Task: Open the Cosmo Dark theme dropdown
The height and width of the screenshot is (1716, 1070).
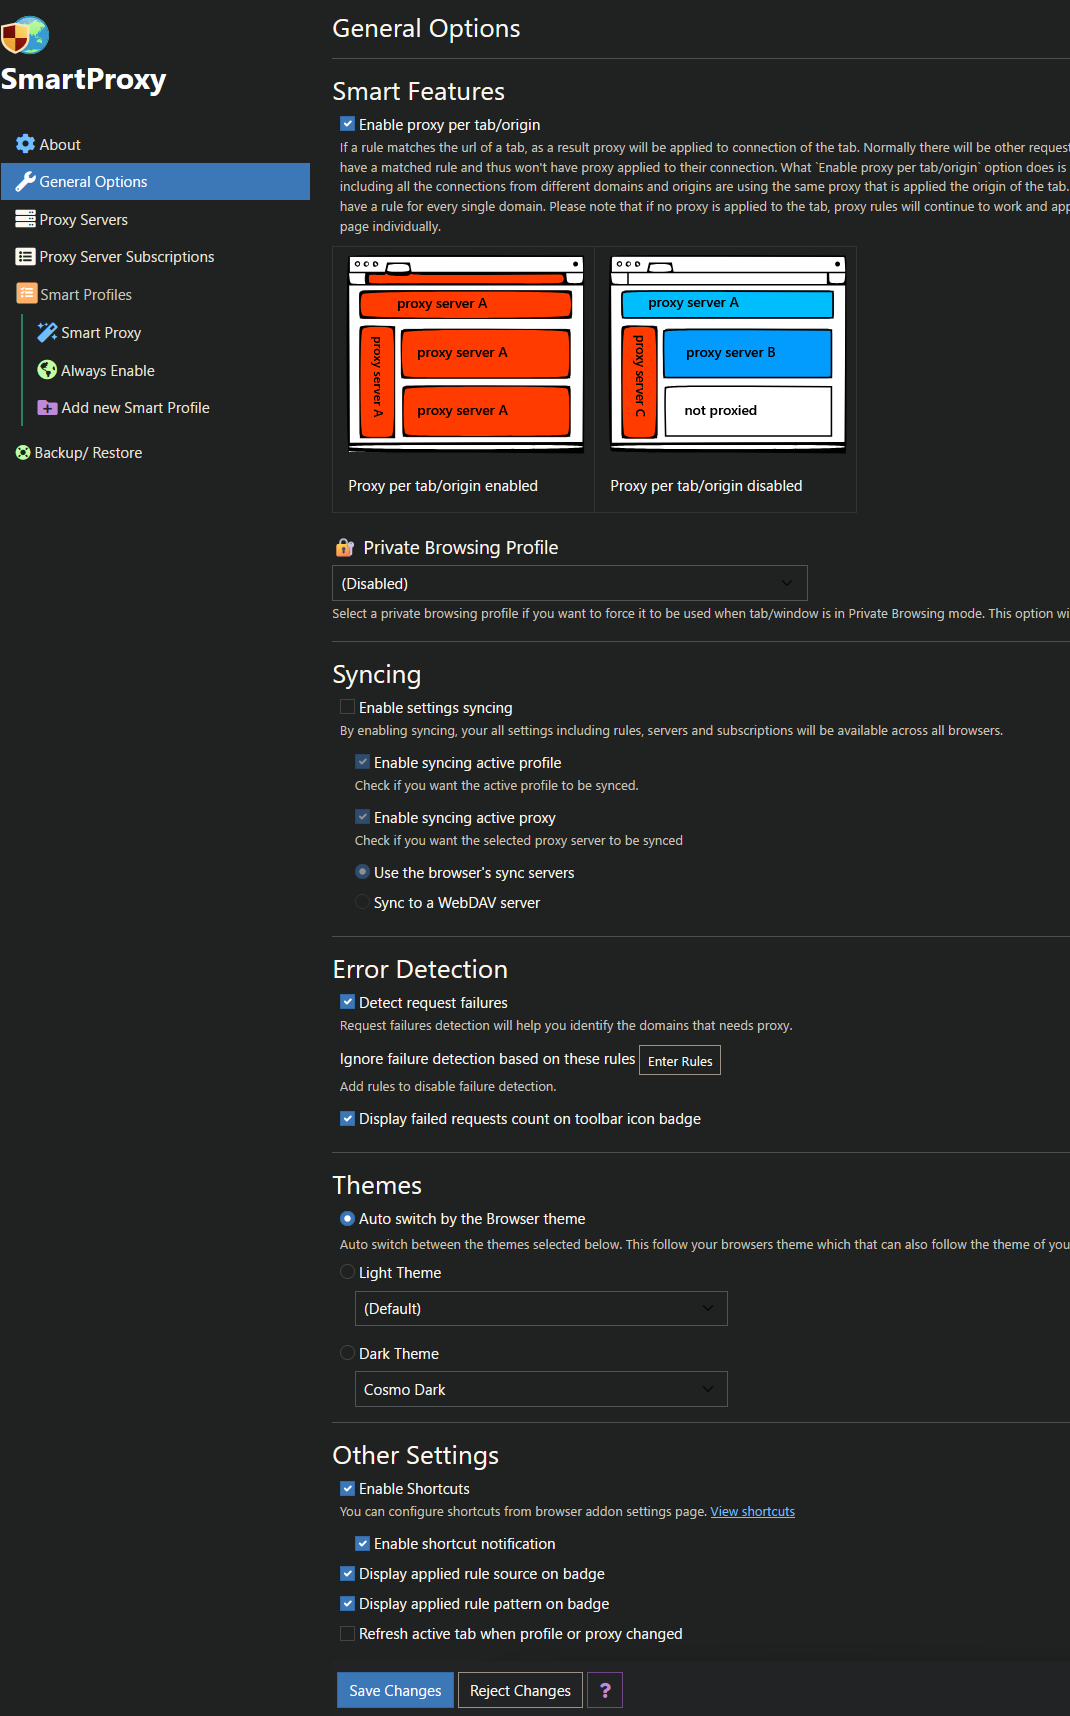Action: tap(541, 1389)
